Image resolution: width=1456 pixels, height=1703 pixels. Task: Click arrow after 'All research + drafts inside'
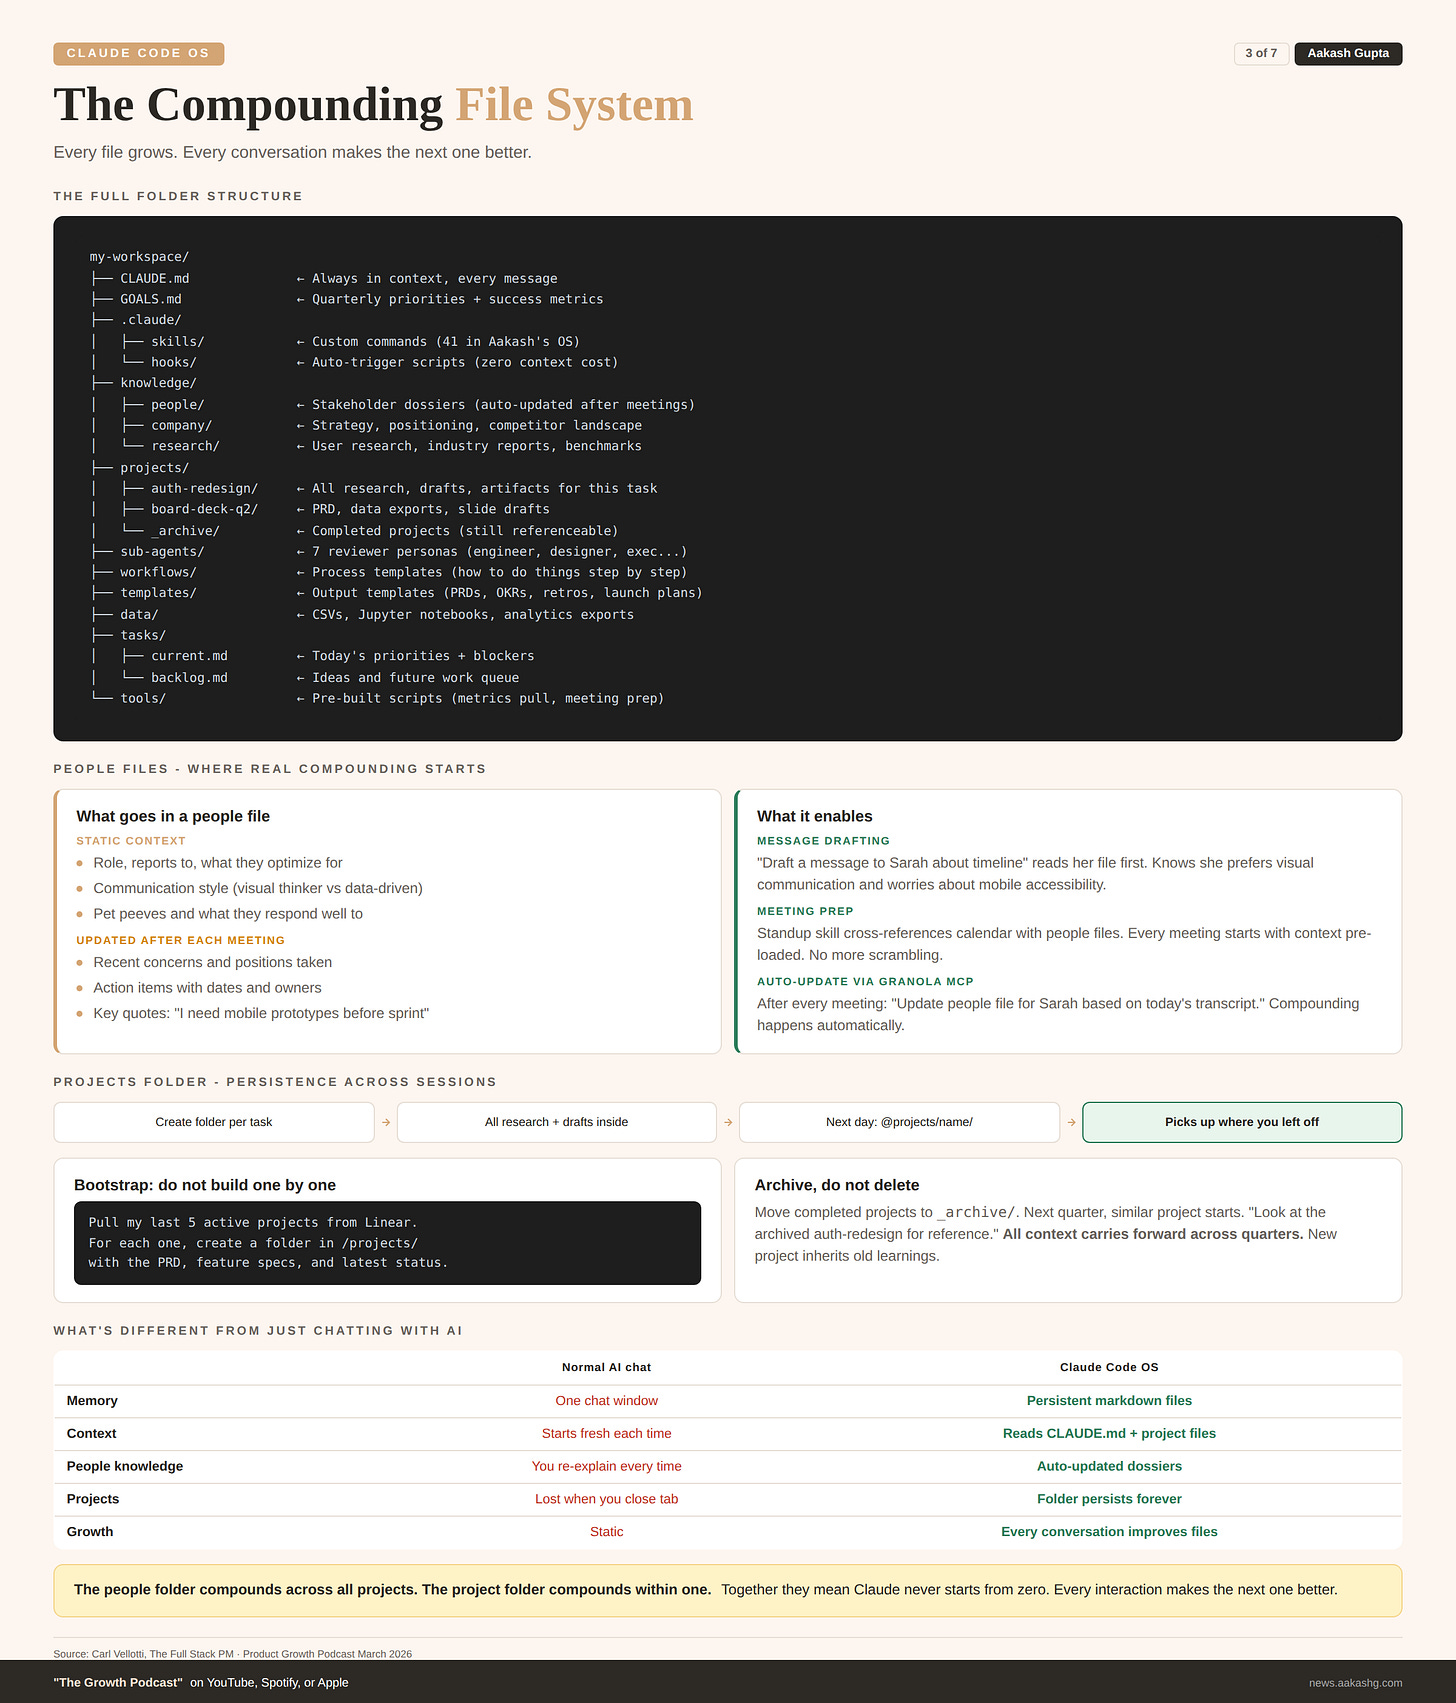pos(728,1122)
